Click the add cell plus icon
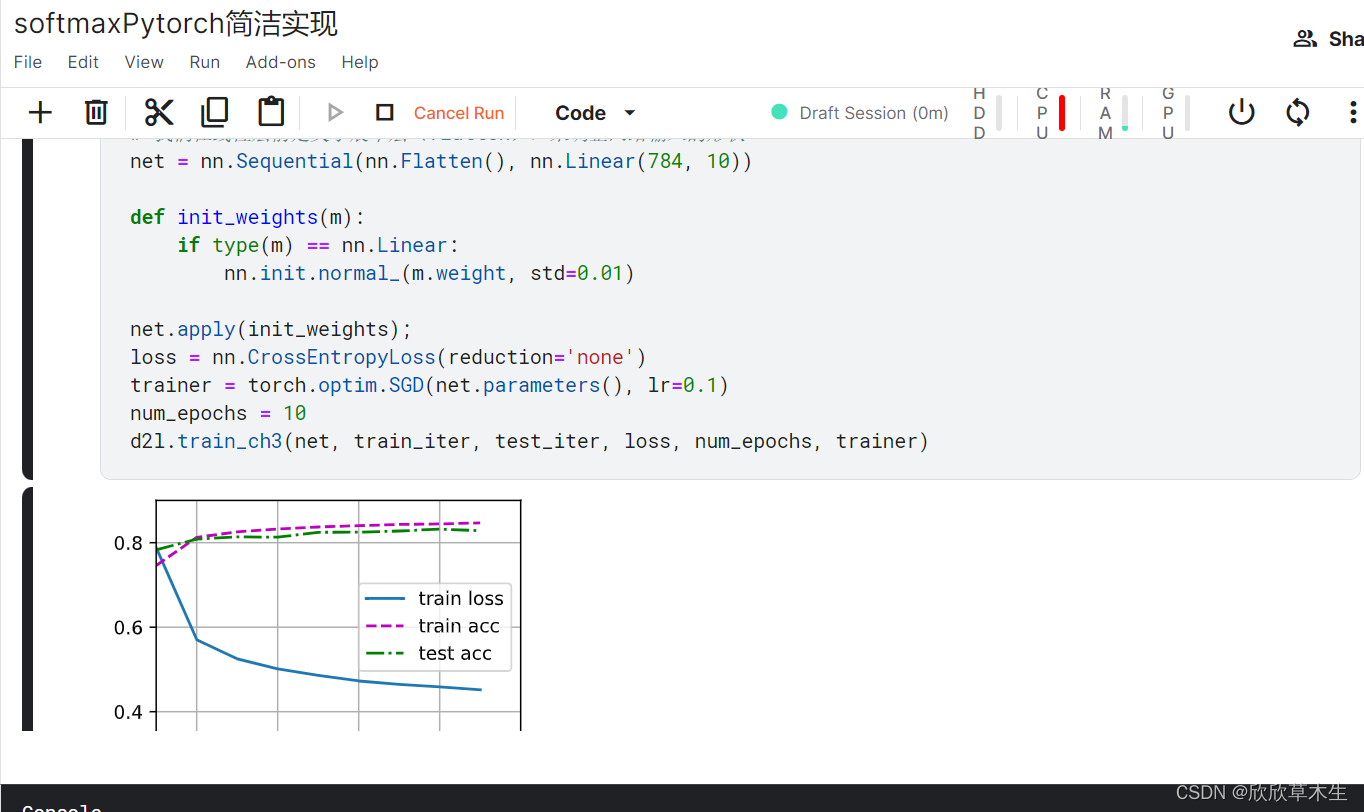 tap(40, 112)
